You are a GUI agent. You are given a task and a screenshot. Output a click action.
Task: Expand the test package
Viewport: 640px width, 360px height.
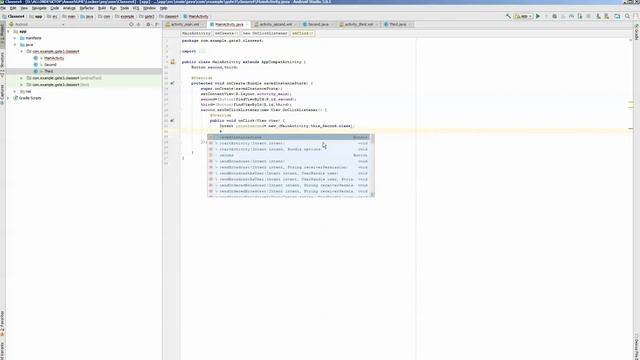pyautogui.click(x=22, y=84)
